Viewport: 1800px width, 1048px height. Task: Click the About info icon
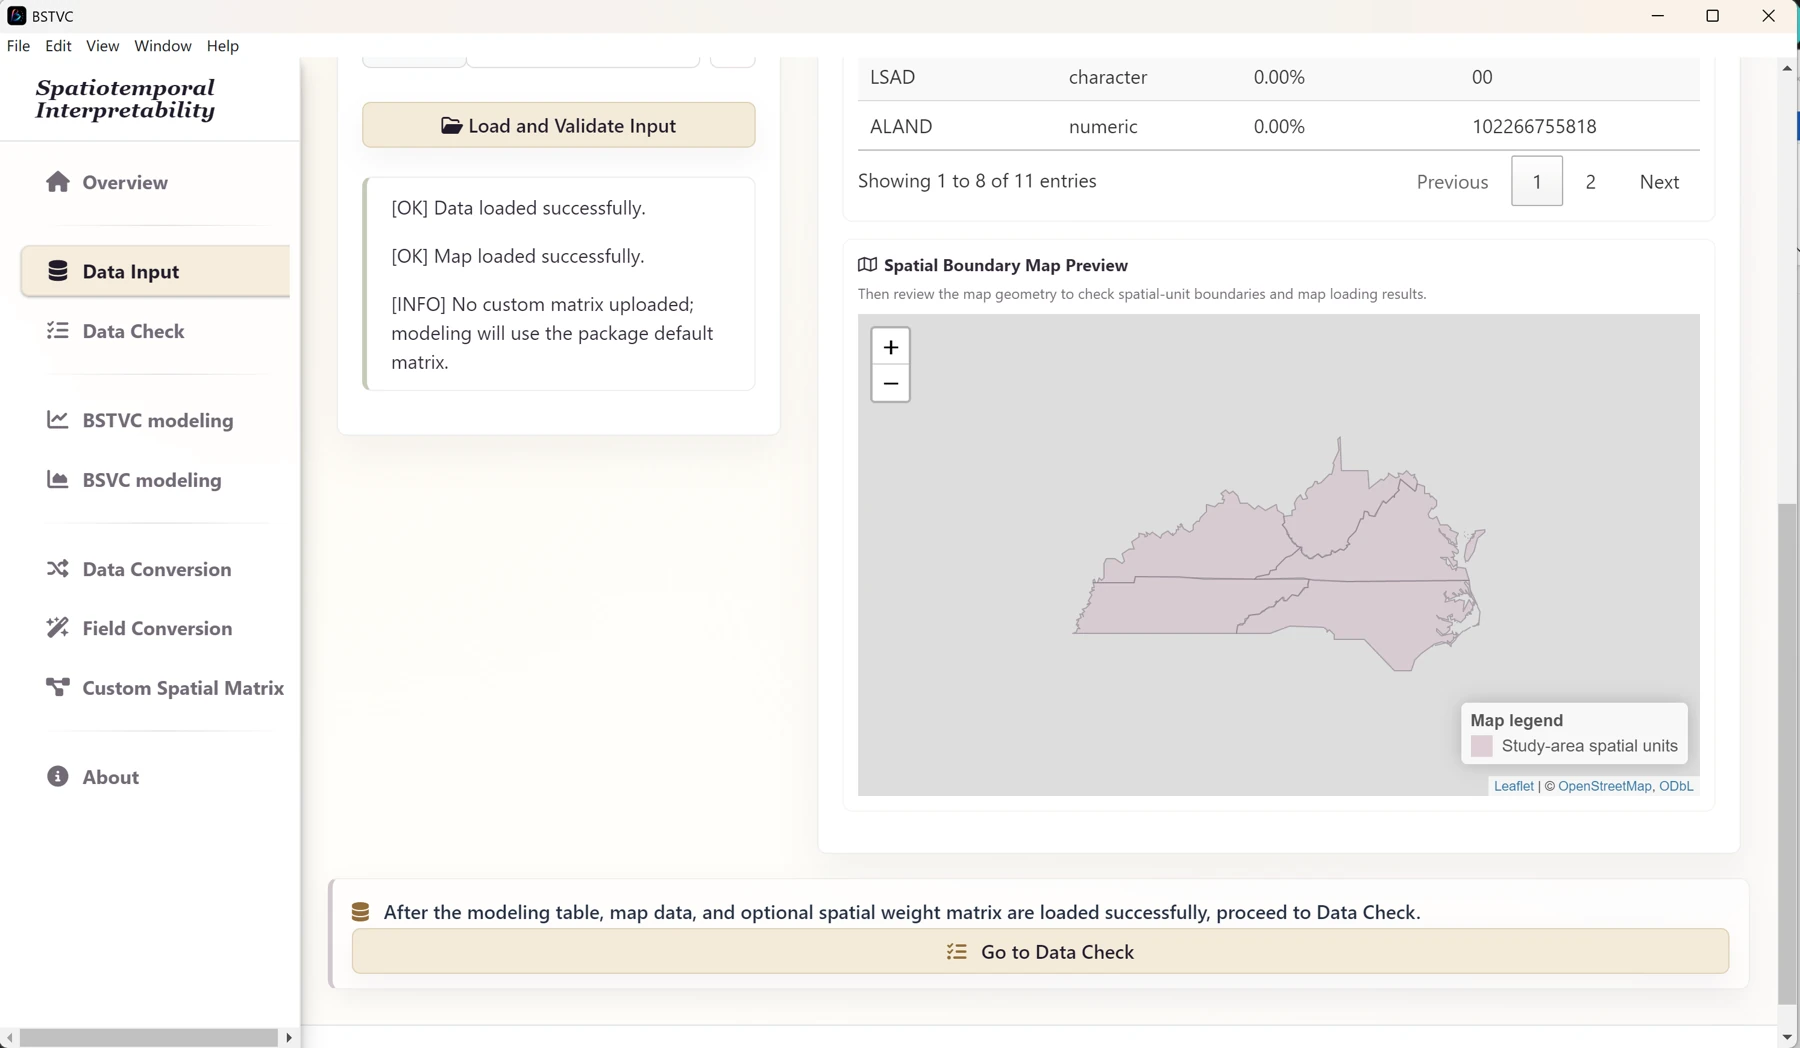[x=58, y=777]
